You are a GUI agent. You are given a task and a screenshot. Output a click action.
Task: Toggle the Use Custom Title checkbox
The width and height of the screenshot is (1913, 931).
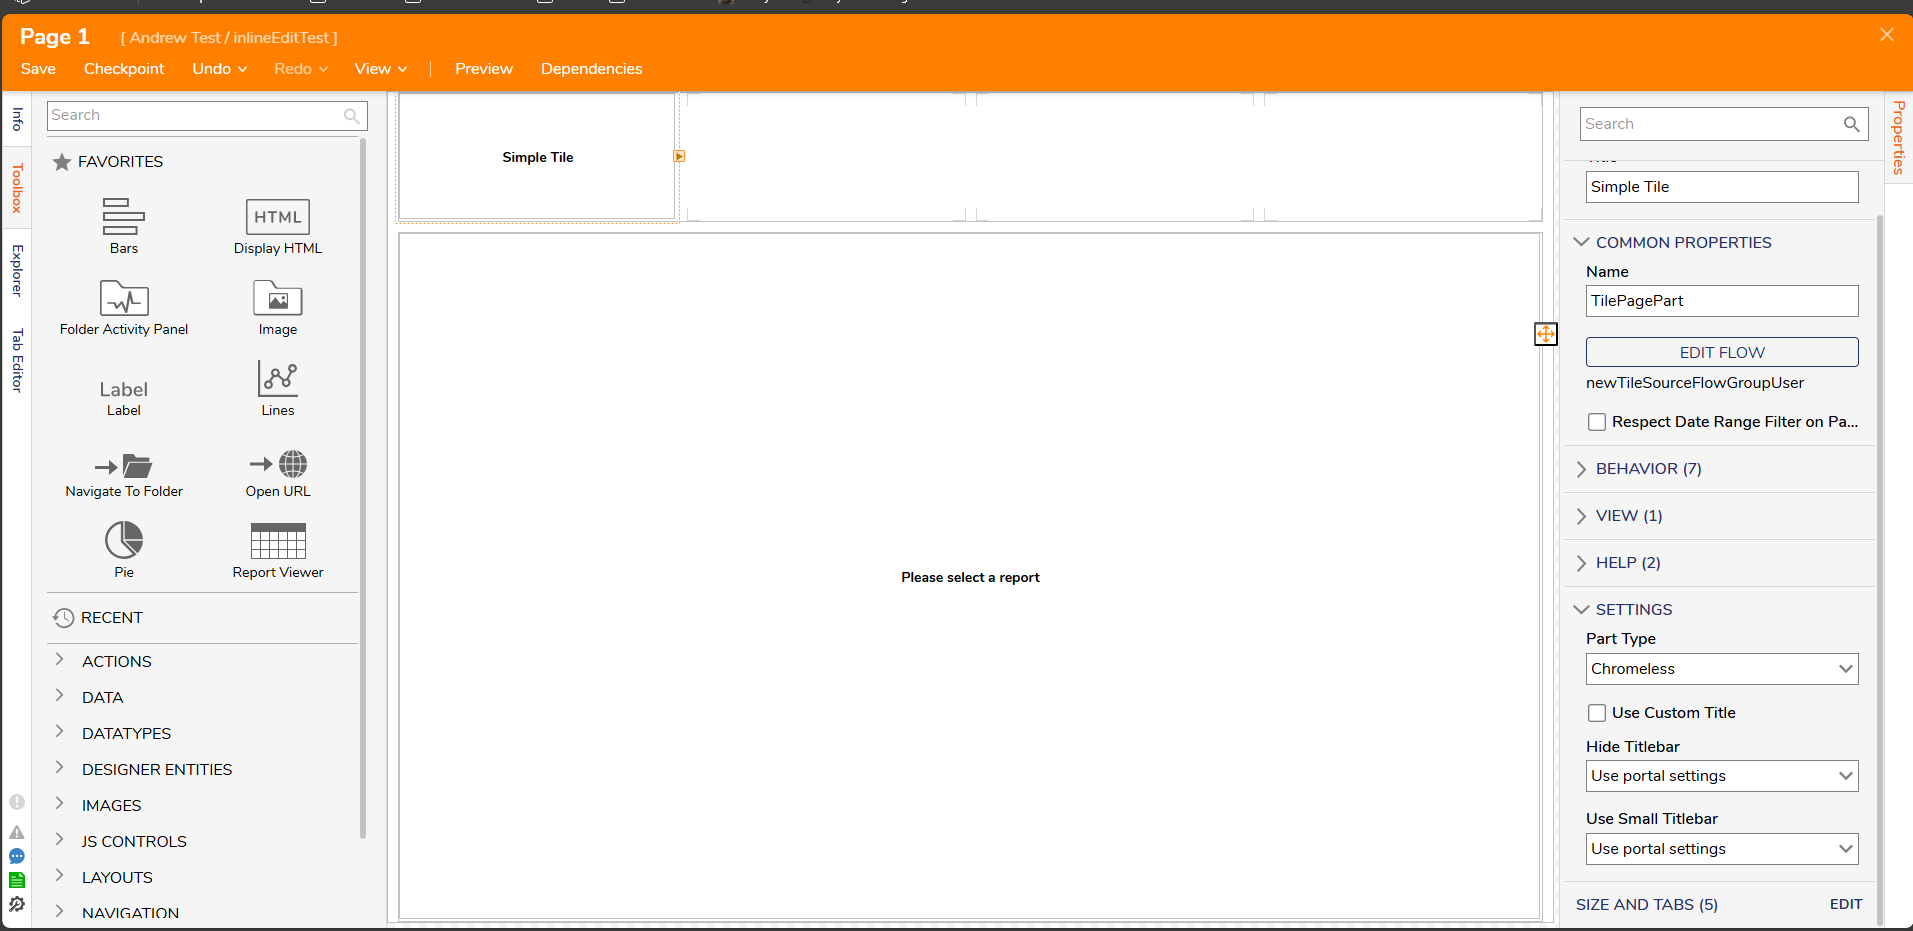coord(1597,713)
